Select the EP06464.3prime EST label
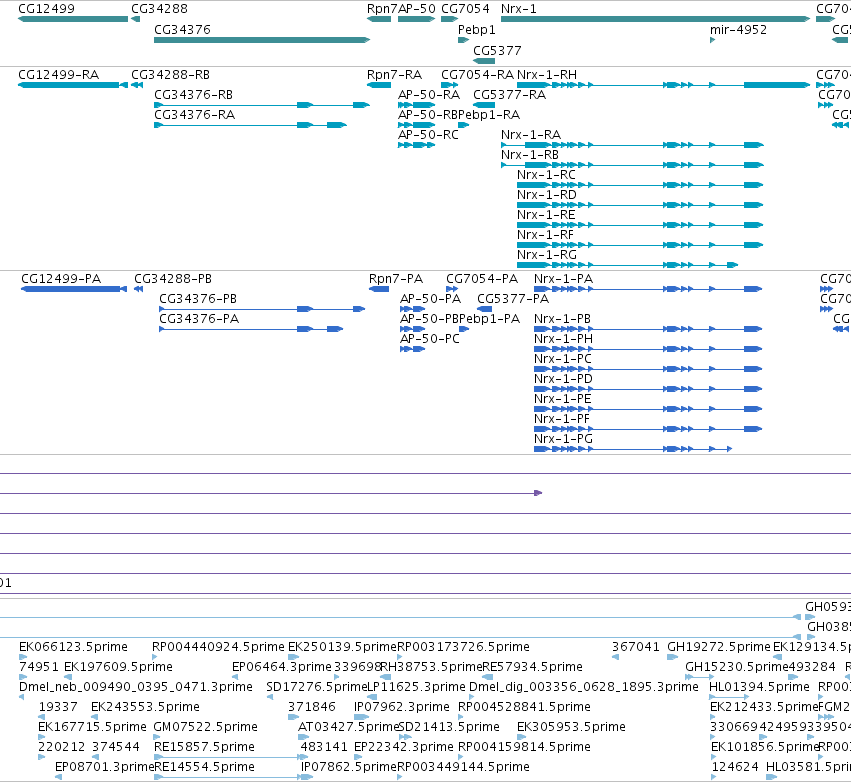The image size is (851, 782). [282, 666]
